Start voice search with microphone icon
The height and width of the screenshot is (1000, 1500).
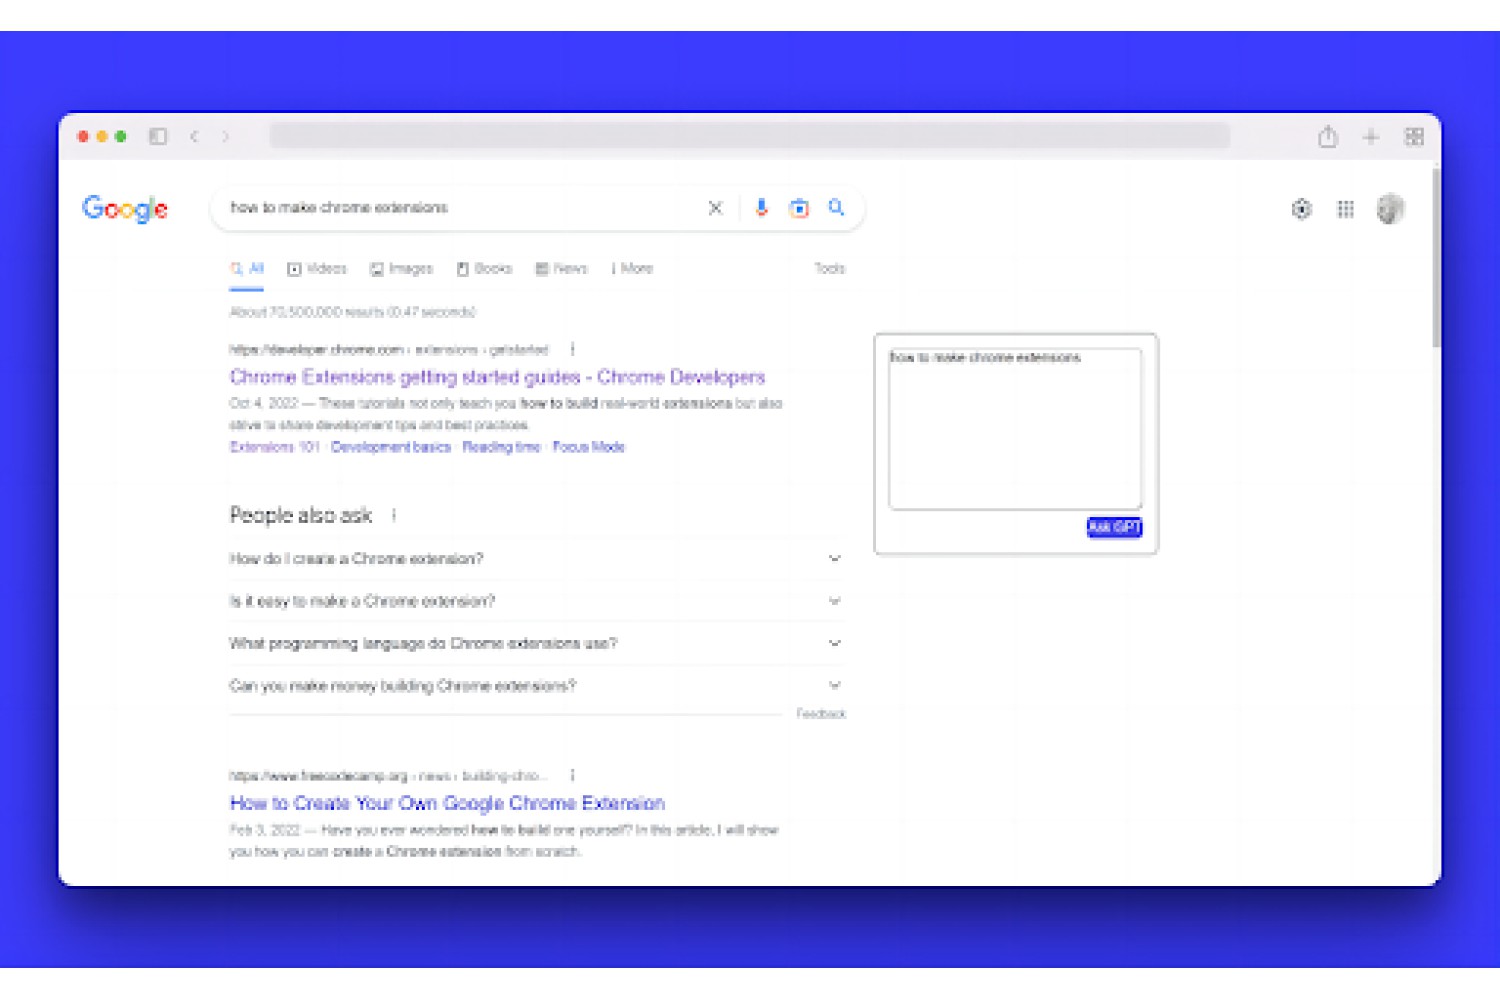click(x=761, y=208)
